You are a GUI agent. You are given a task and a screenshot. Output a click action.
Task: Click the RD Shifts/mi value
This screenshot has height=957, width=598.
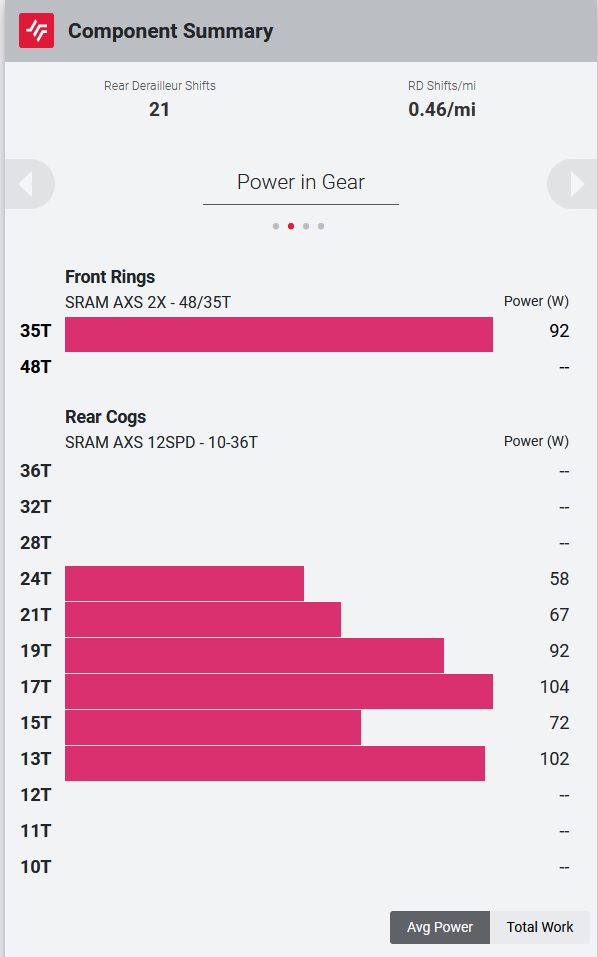pos(442,109)
